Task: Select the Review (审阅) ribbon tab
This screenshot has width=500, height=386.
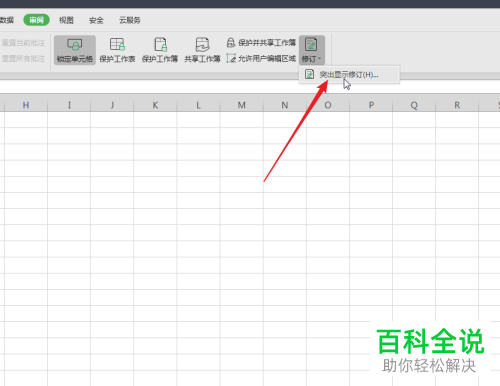Action: click(x=36, y=20)
